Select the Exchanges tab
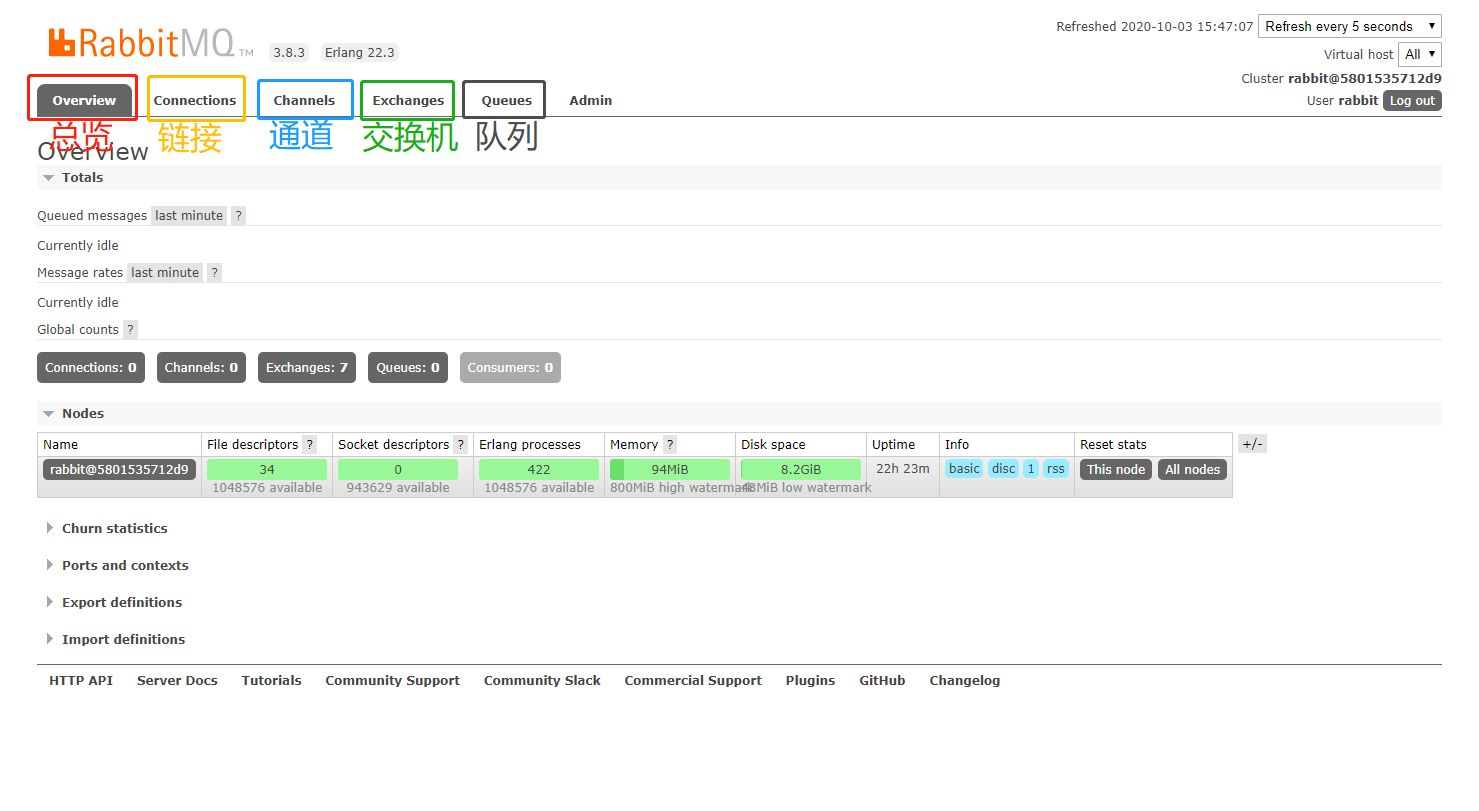Image resolution: width=1479 pixels, height=811 pixels. click(408, 101)
